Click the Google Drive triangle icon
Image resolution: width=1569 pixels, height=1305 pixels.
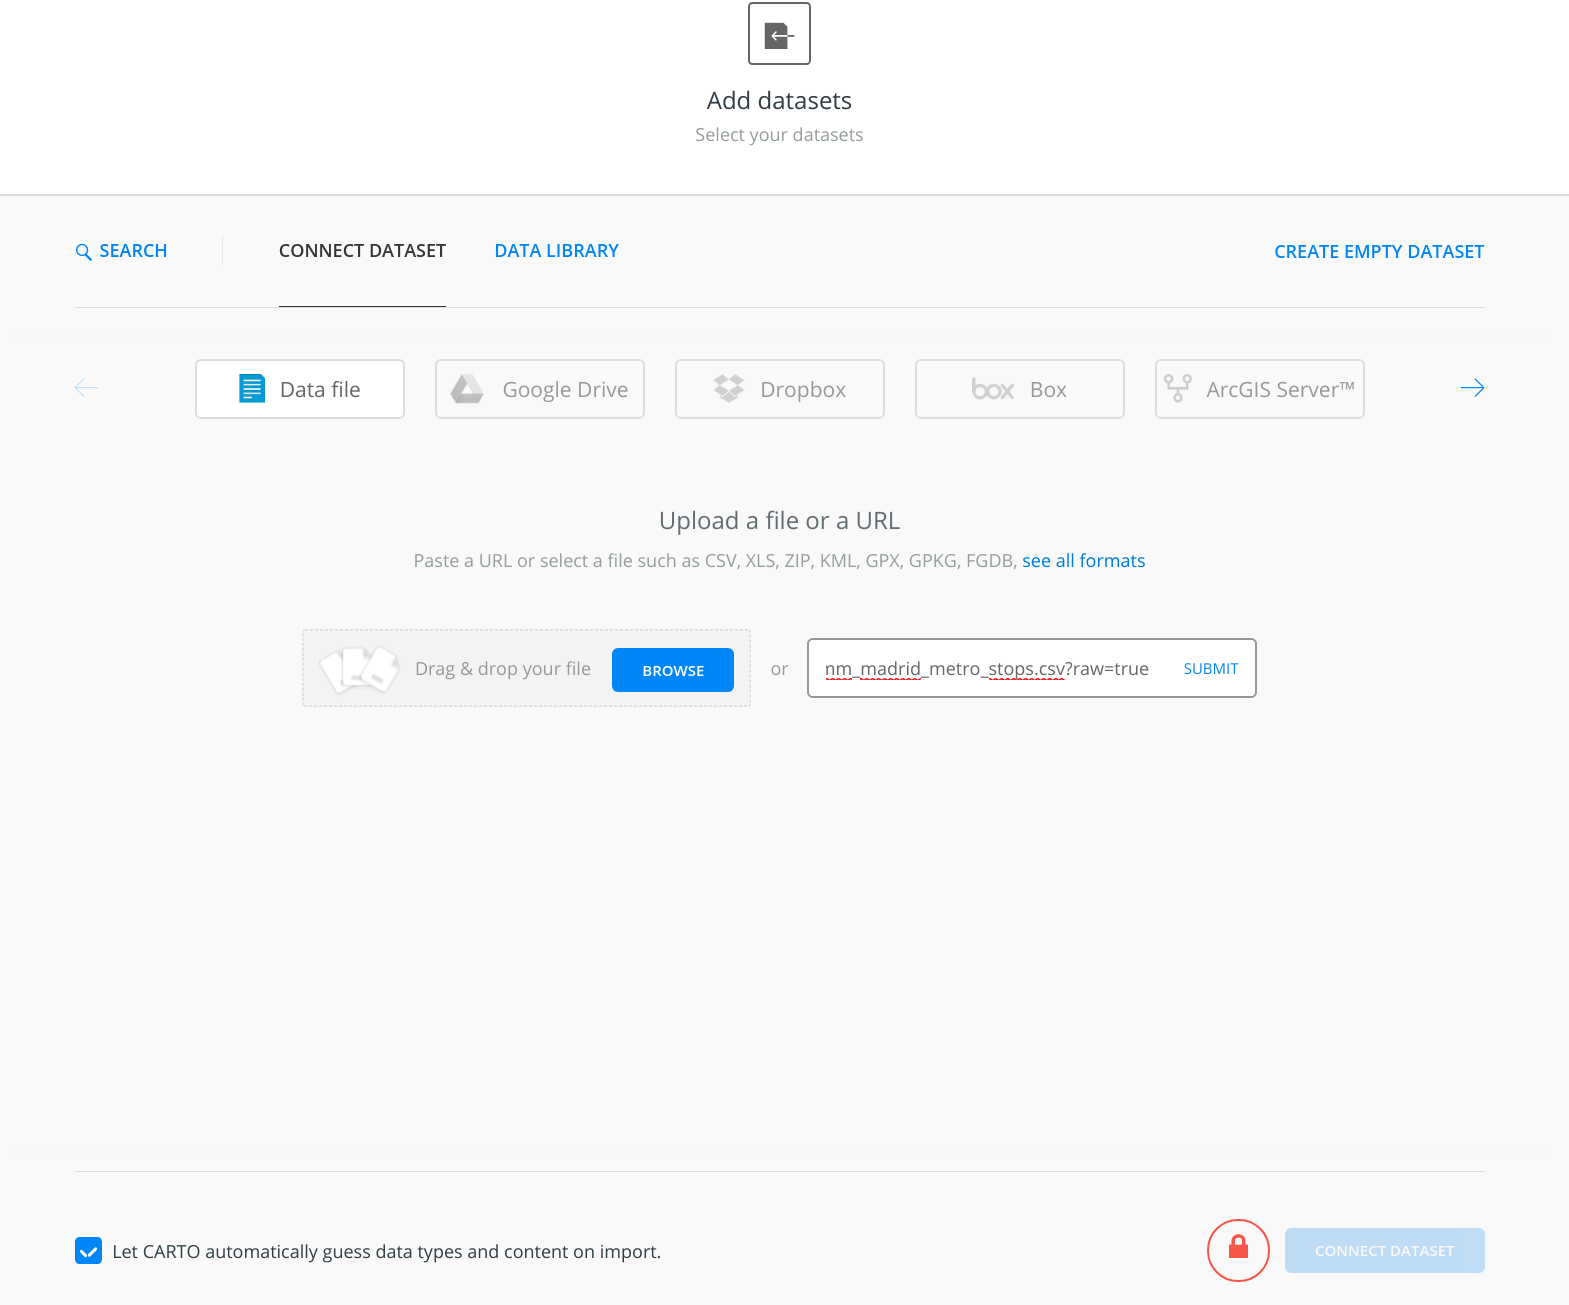(467, 389)
